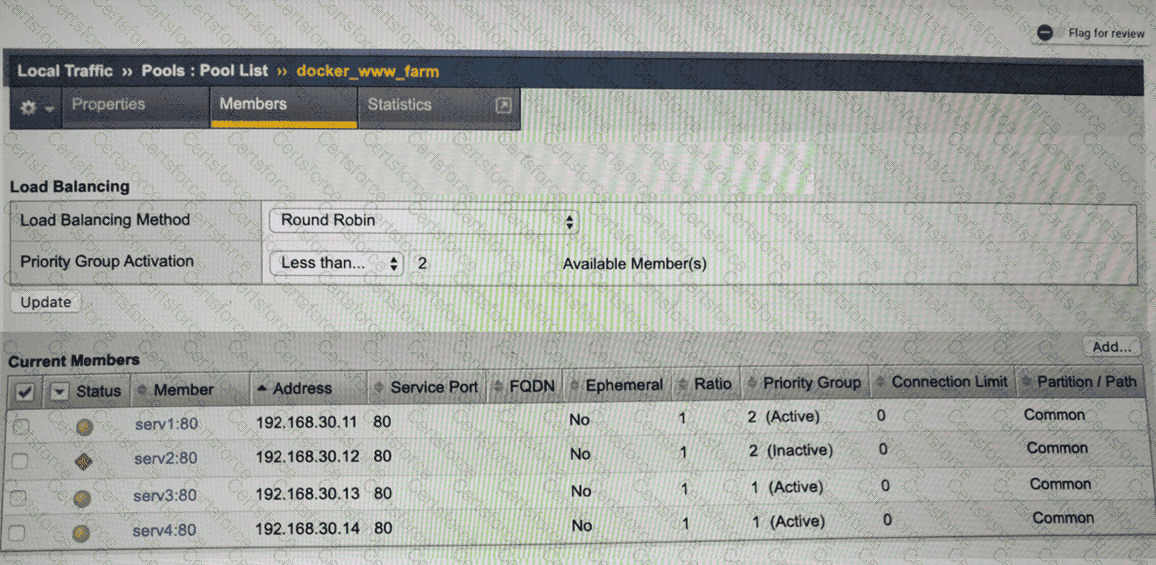Open the gear settings menu icon
The width and height of the screenshot is (1156, 565).
(35, 106)
